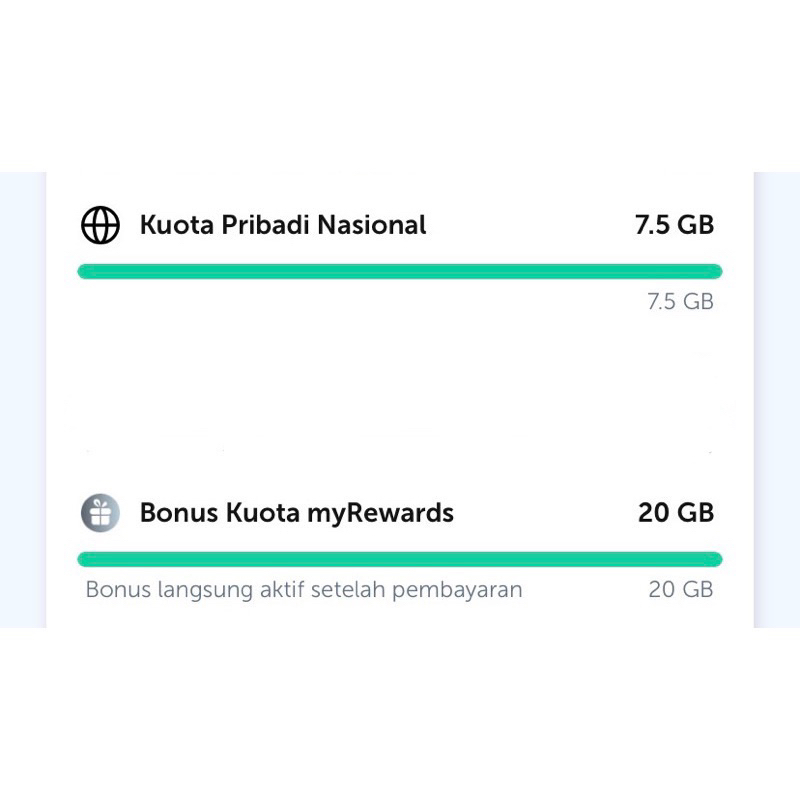Open the Bonus Kuota myRewards title
Screen dimensions: 800x800
296,513
